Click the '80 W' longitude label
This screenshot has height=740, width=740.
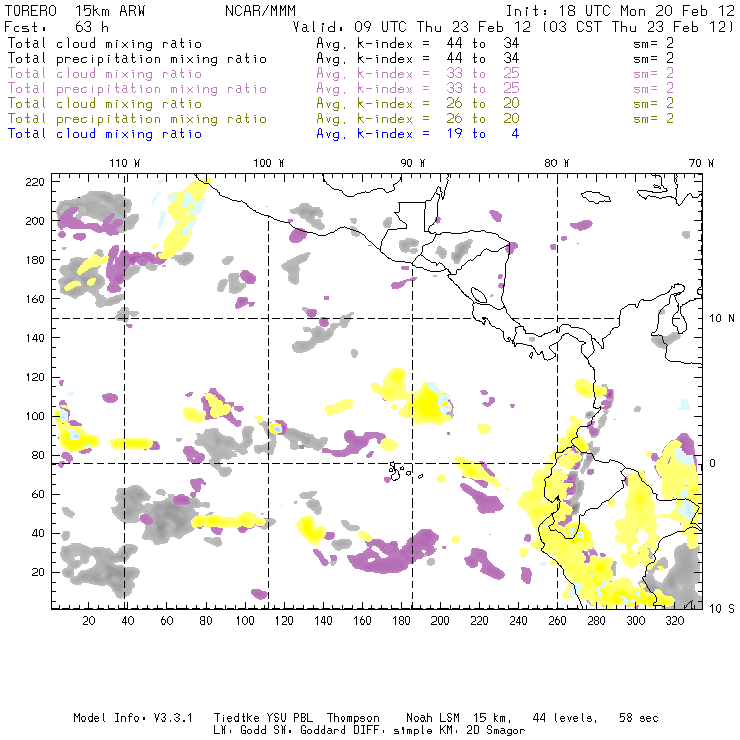(x=556, y=163)
